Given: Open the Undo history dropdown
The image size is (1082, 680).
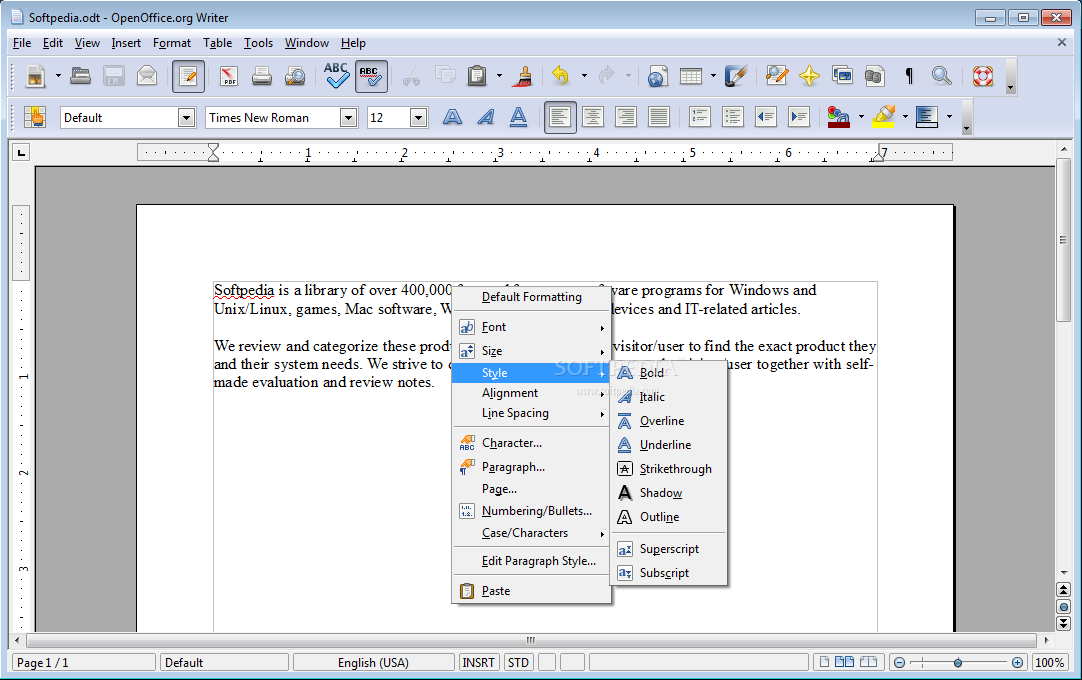Looking at the screenshot, I should click(x=584, y=76).
